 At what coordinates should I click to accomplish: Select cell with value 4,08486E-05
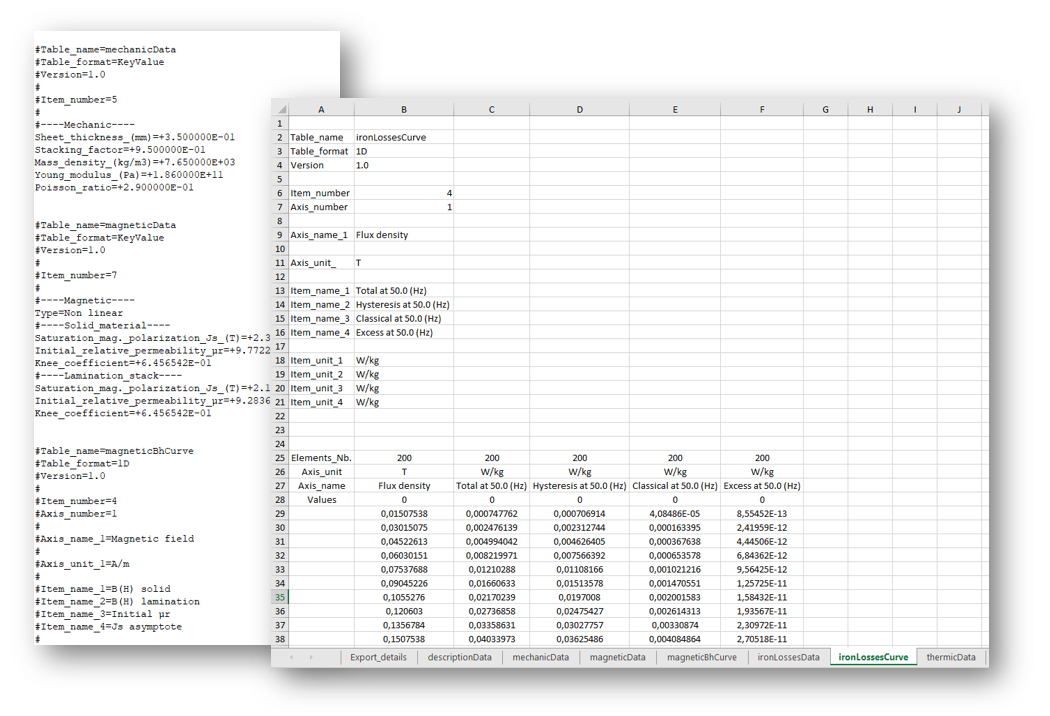pos(675,514)
